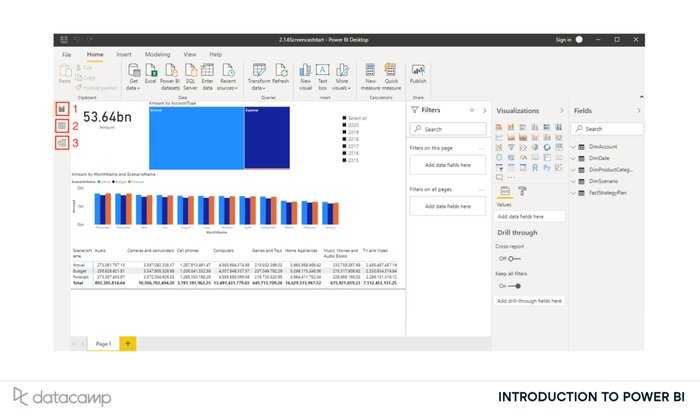This screenshot has height=417, width=700.
Task: Click the Filters pane Search box
Action: click(x=448, y=129)
